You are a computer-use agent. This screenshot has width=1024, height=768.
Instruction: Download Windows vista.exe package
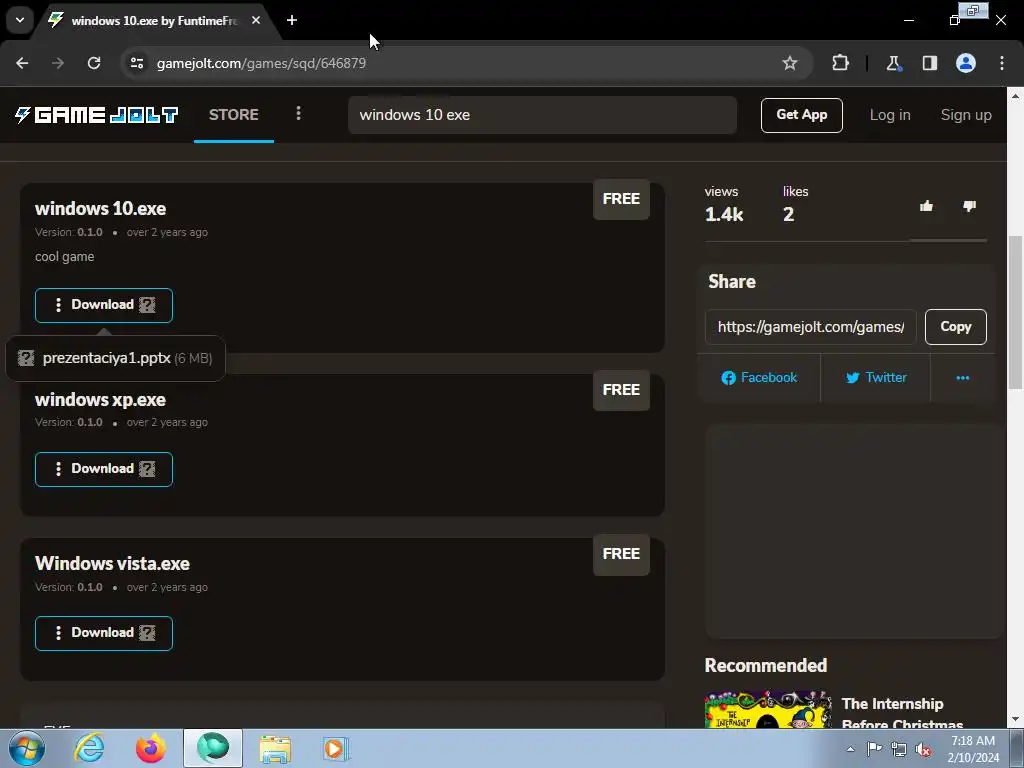[x=104, y=633]
